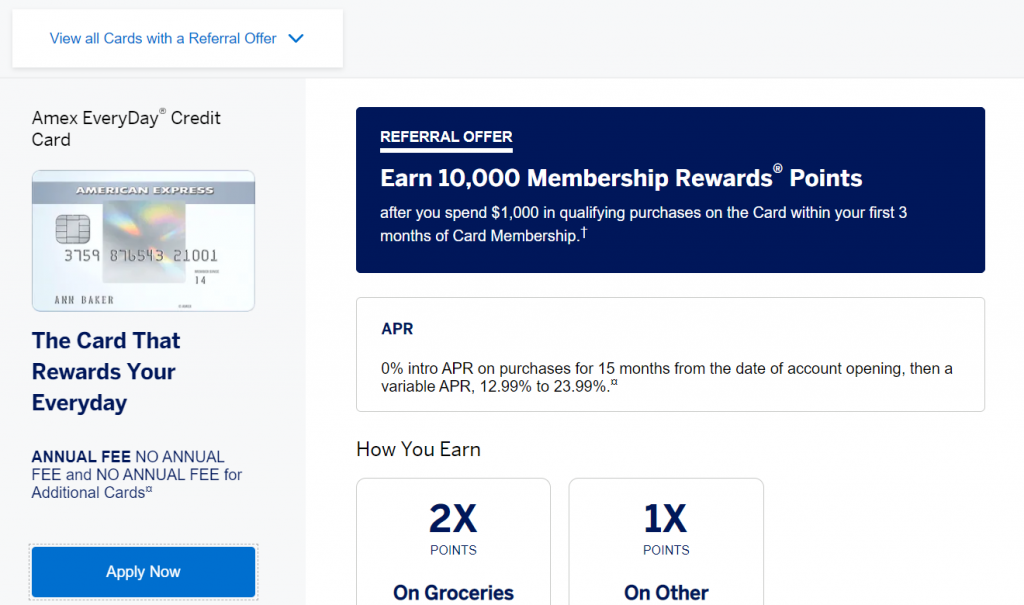
Task: Click the ANNUAL FEE label text
Action: (81, 457)
